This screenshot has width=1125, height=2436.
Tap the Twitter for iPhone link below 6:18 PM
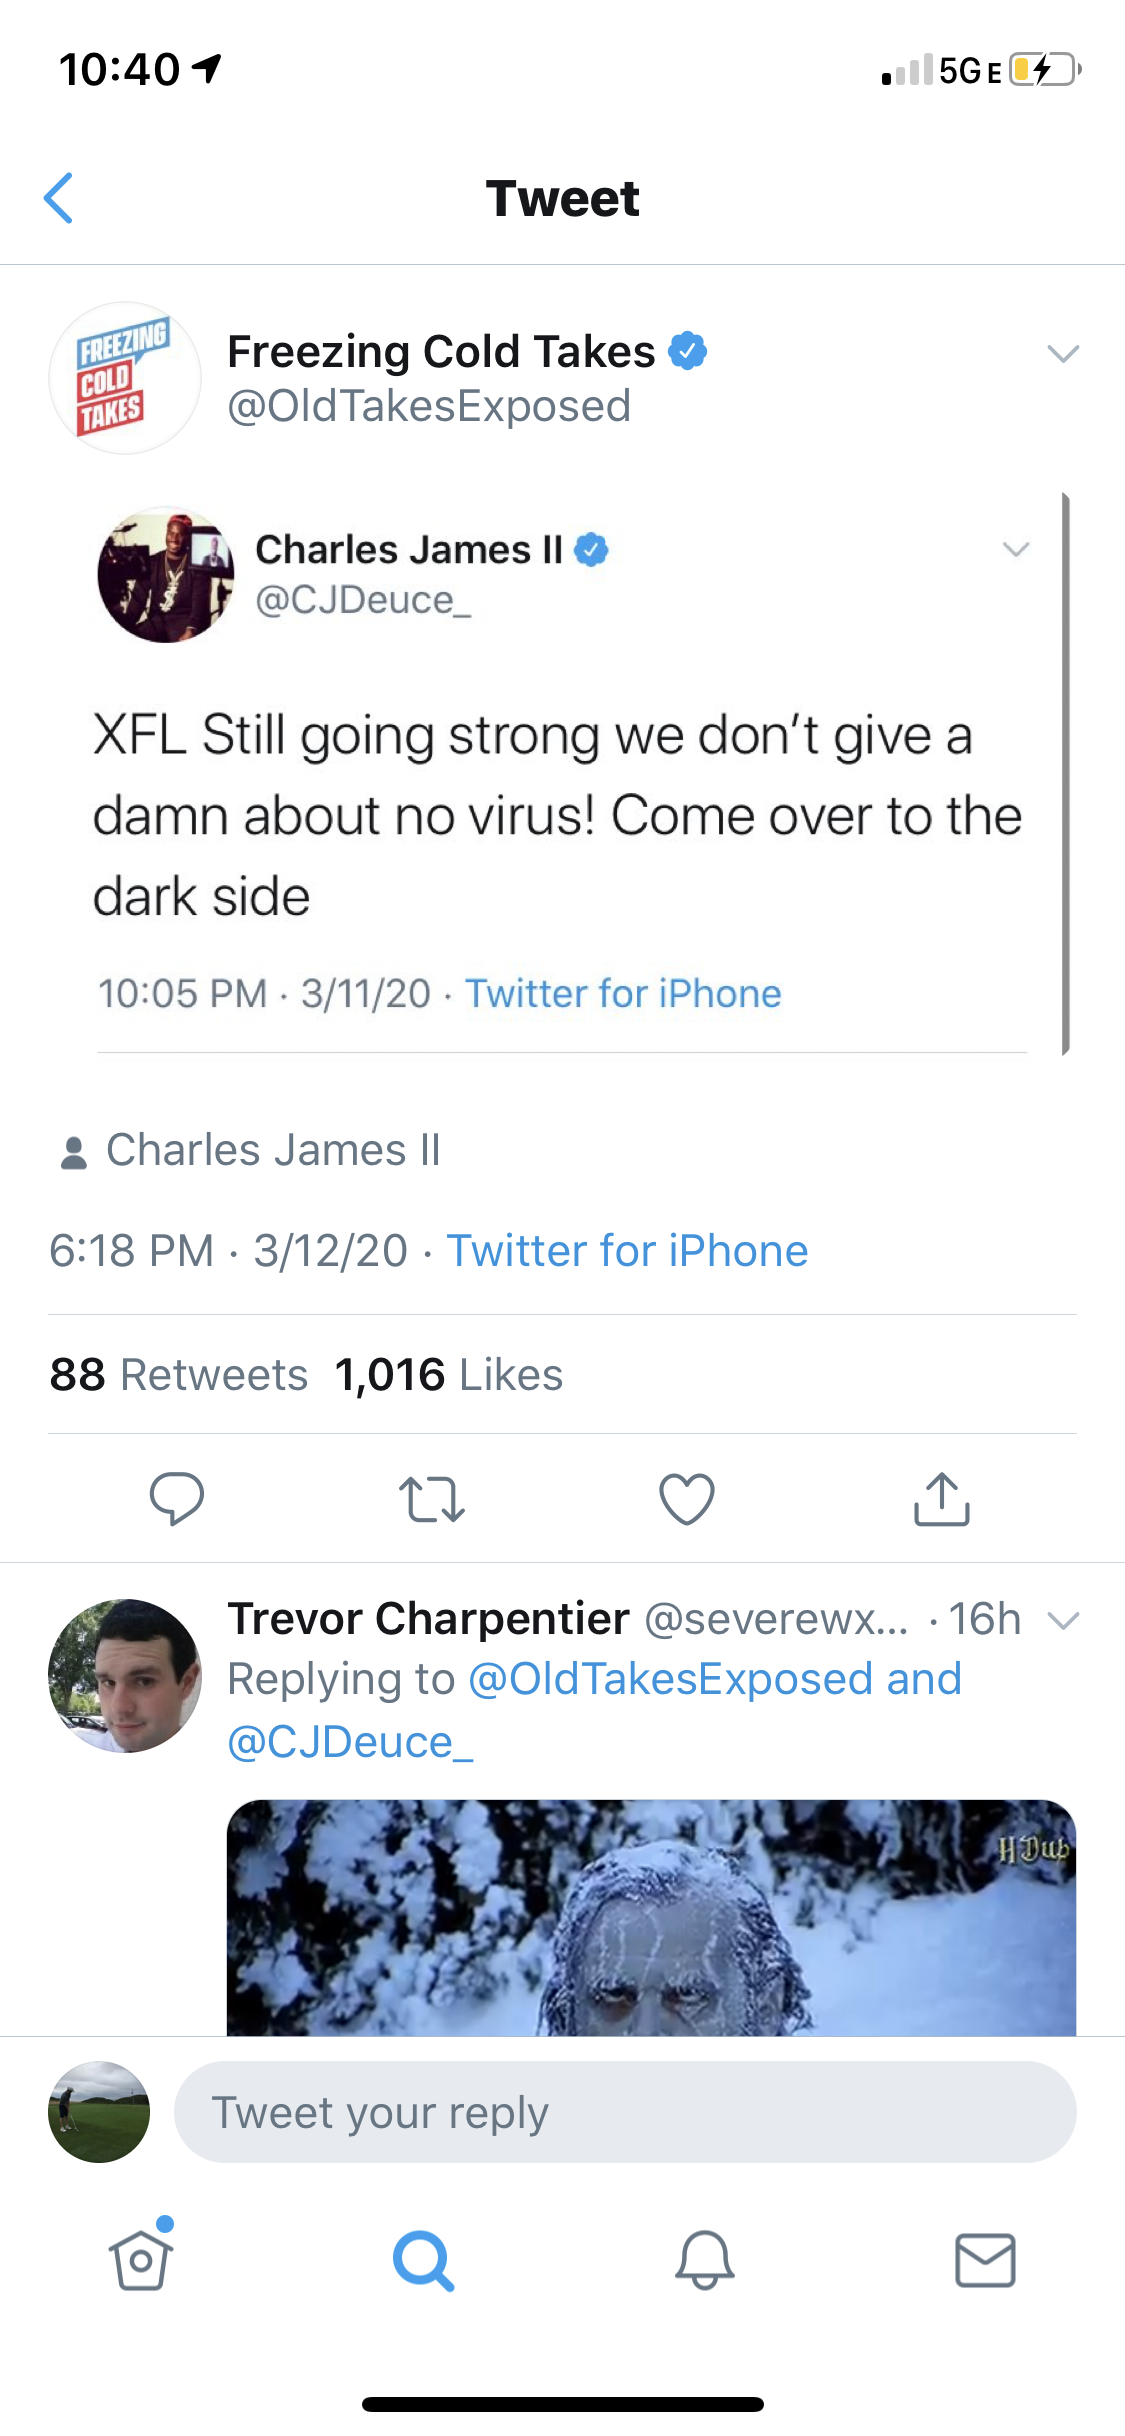(x=627, y=1251)
